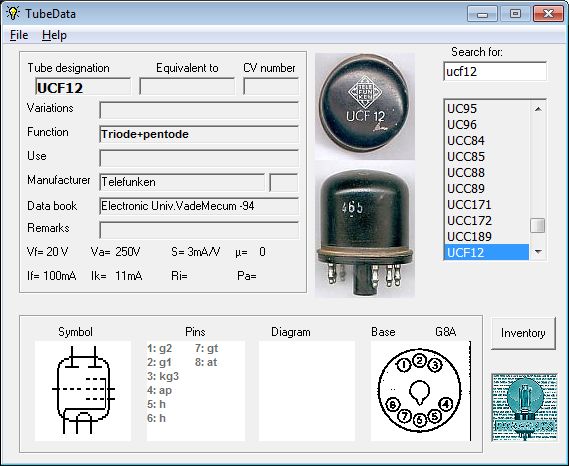Open the File menu

point(19,35)
